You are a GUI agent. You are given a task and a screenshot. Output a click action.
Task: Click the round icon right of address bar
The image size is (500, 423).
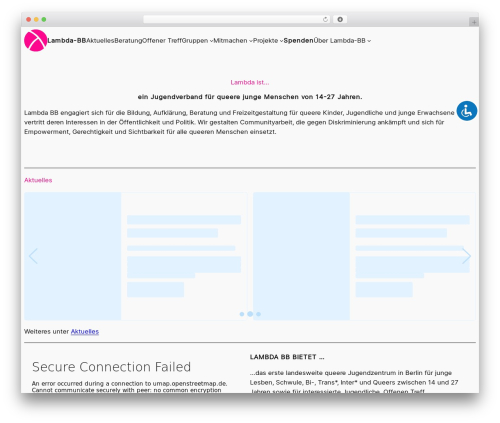[340, 20]
